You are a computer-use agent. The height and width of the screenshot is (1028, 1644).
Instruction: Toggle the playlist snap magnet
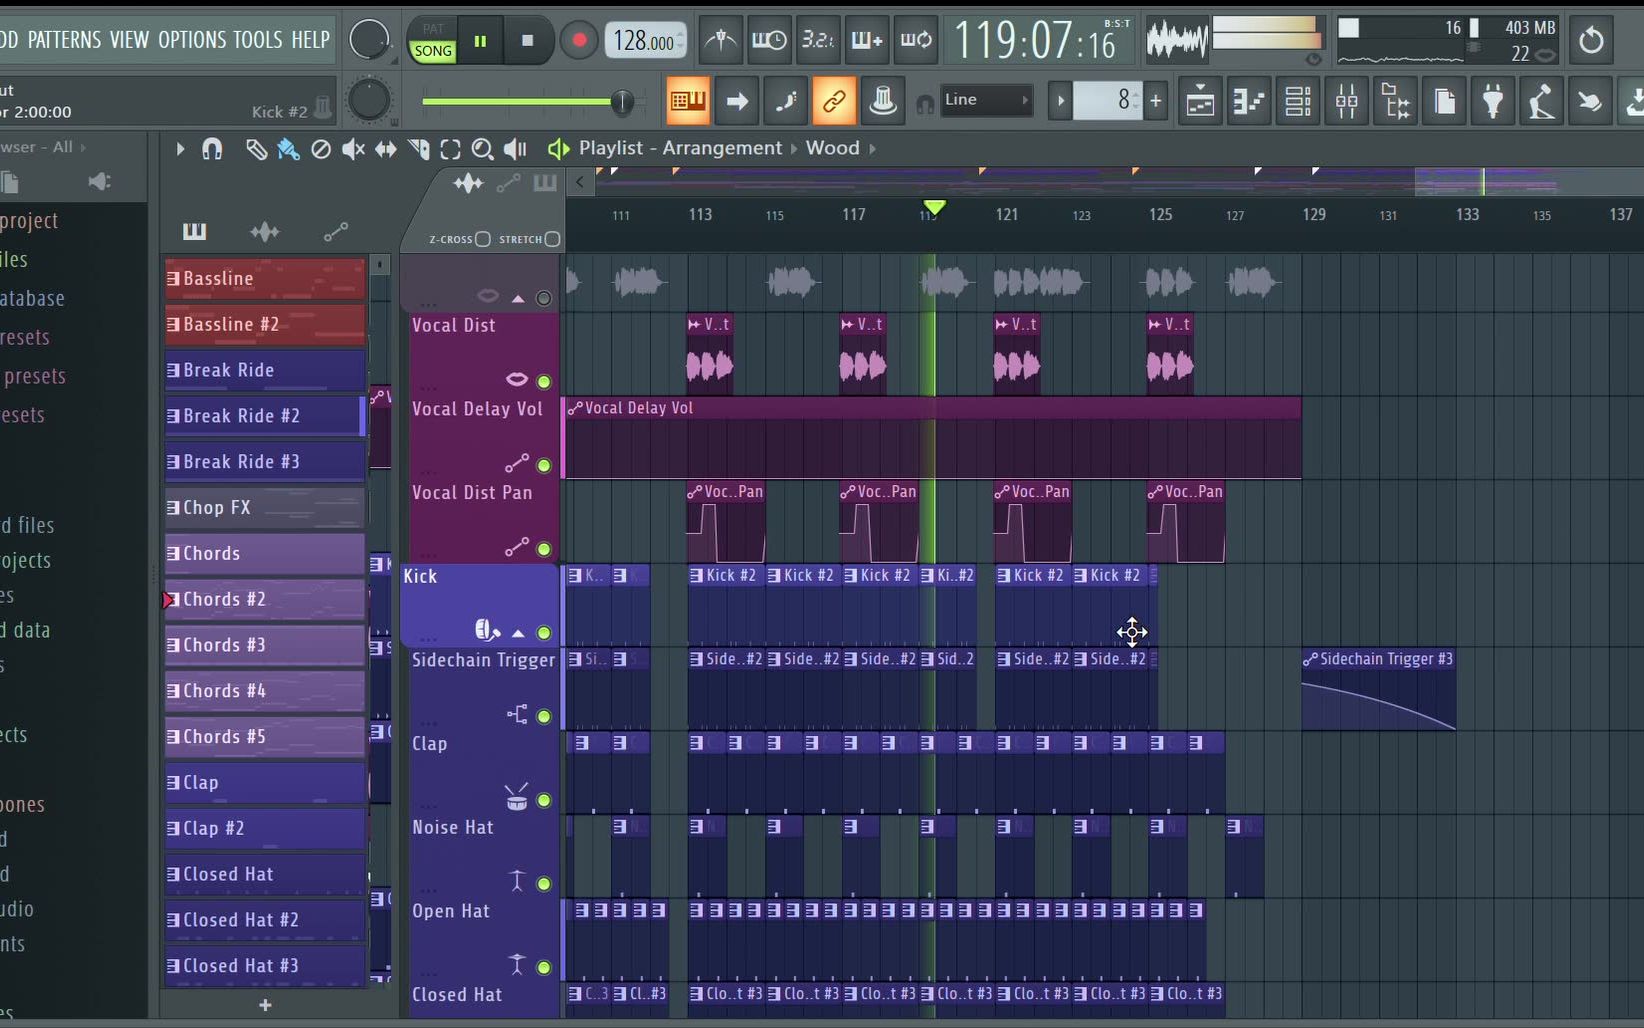tap(212, 149)
